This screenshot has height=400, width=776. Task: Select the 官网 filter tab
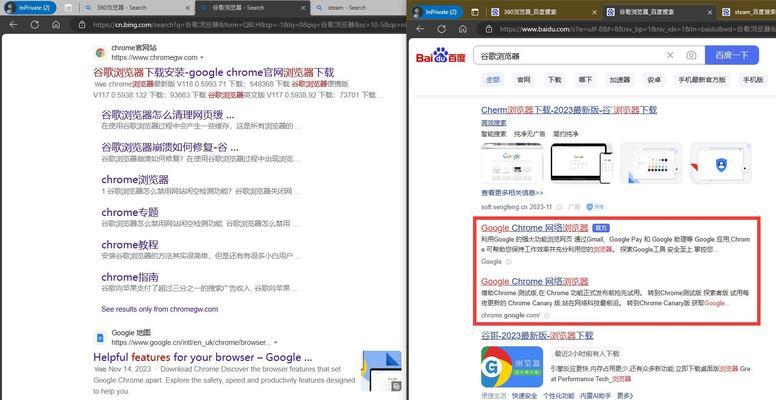click(x=524, y=79)
